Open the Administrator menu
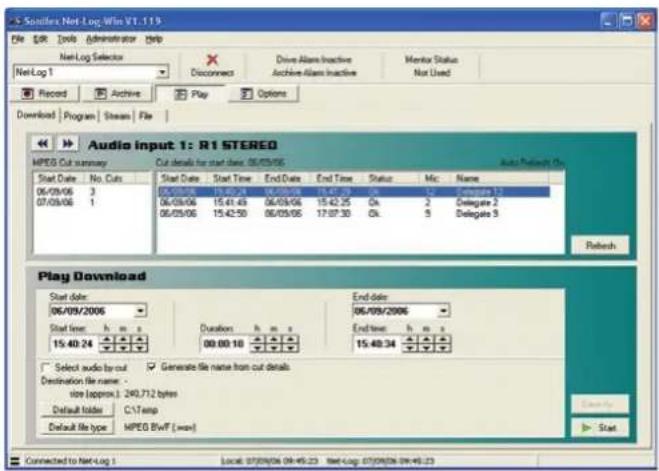Screen dimensions: 659x471 click(x=111, y=39)
